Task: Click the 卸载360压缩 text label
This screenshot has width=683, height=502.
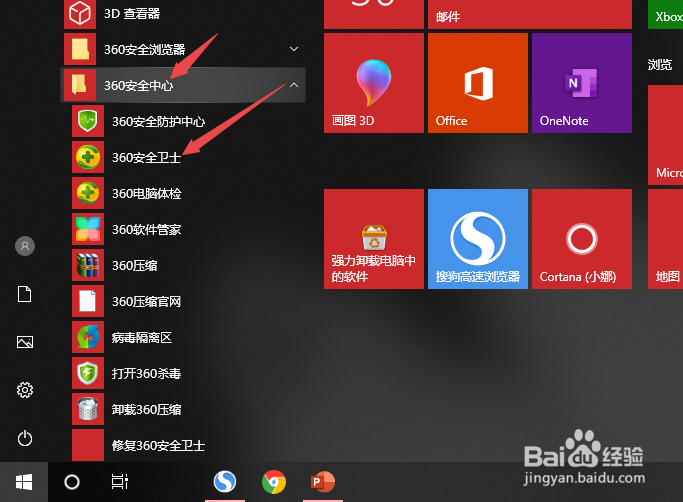Action: (146, 410)
